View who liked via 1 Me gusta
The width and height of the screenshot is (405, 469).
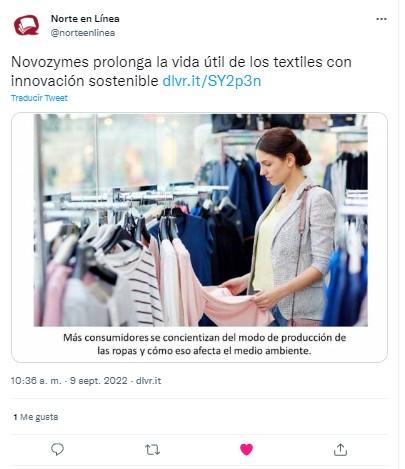point(36,417)
